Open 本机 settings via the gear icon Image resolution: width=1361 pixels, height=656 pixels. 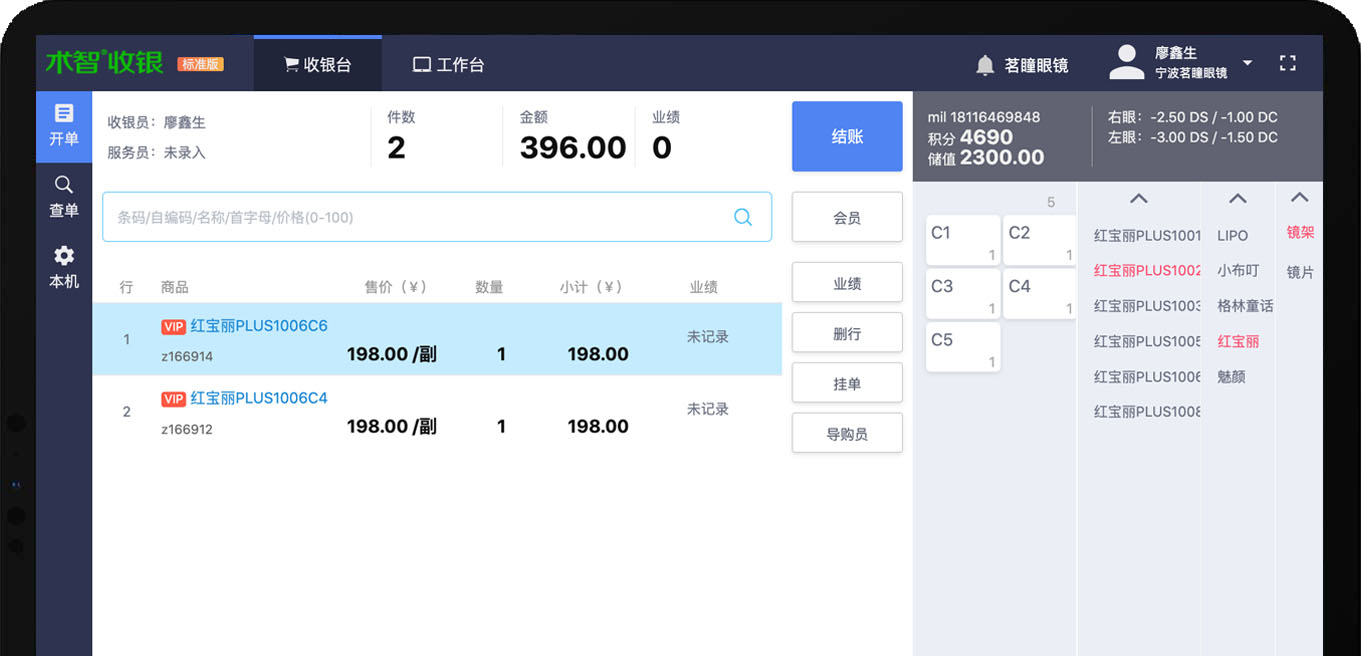coord(64,258)
